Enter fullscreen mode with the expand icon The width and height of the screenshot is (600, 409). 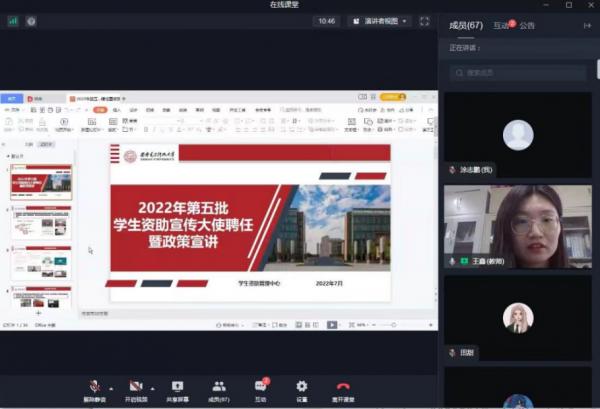click(x=424, y=21)
